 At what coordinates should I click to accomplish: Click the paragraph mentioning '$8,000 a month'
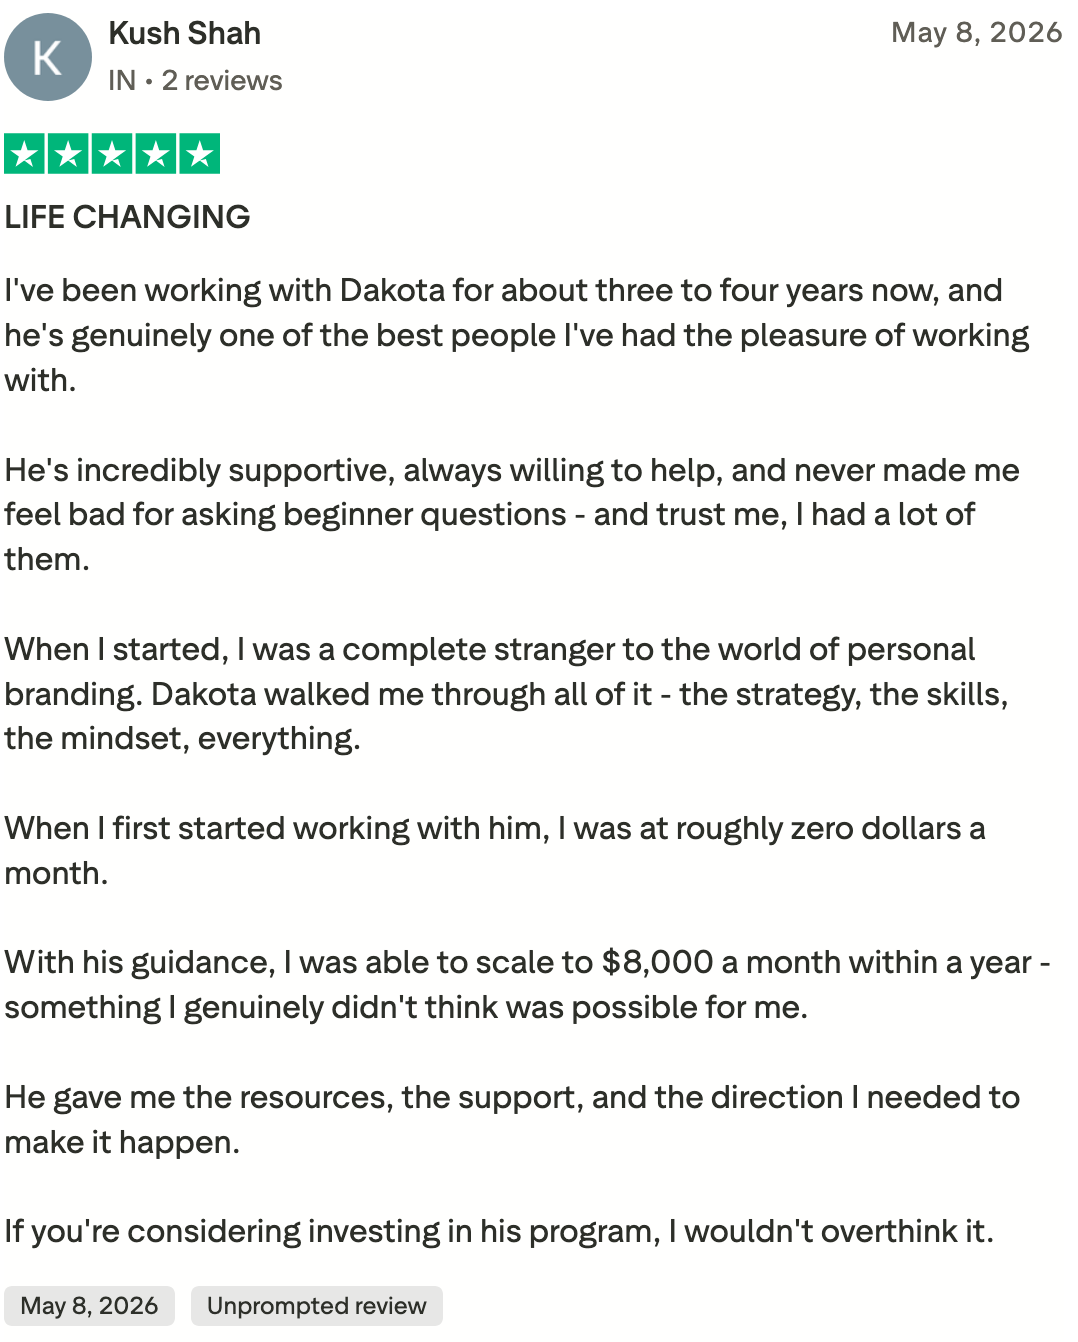pyautogui.click(x=527, y=984)
